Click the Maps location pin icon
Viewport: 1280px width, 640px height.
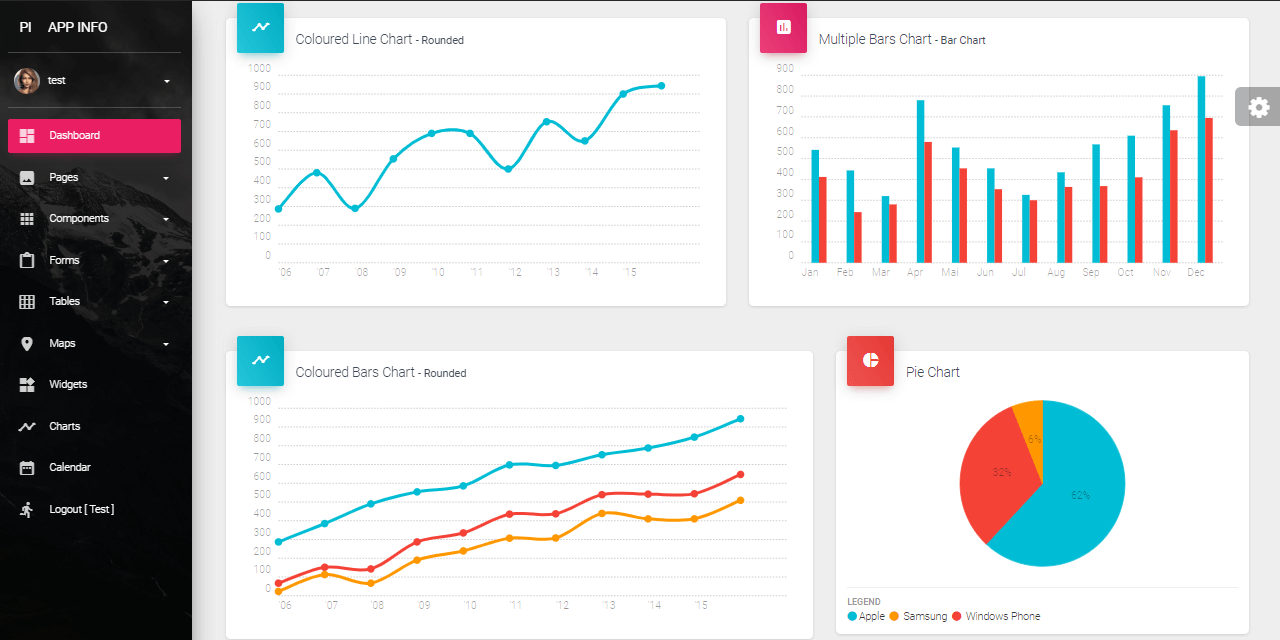click(27, 343)
